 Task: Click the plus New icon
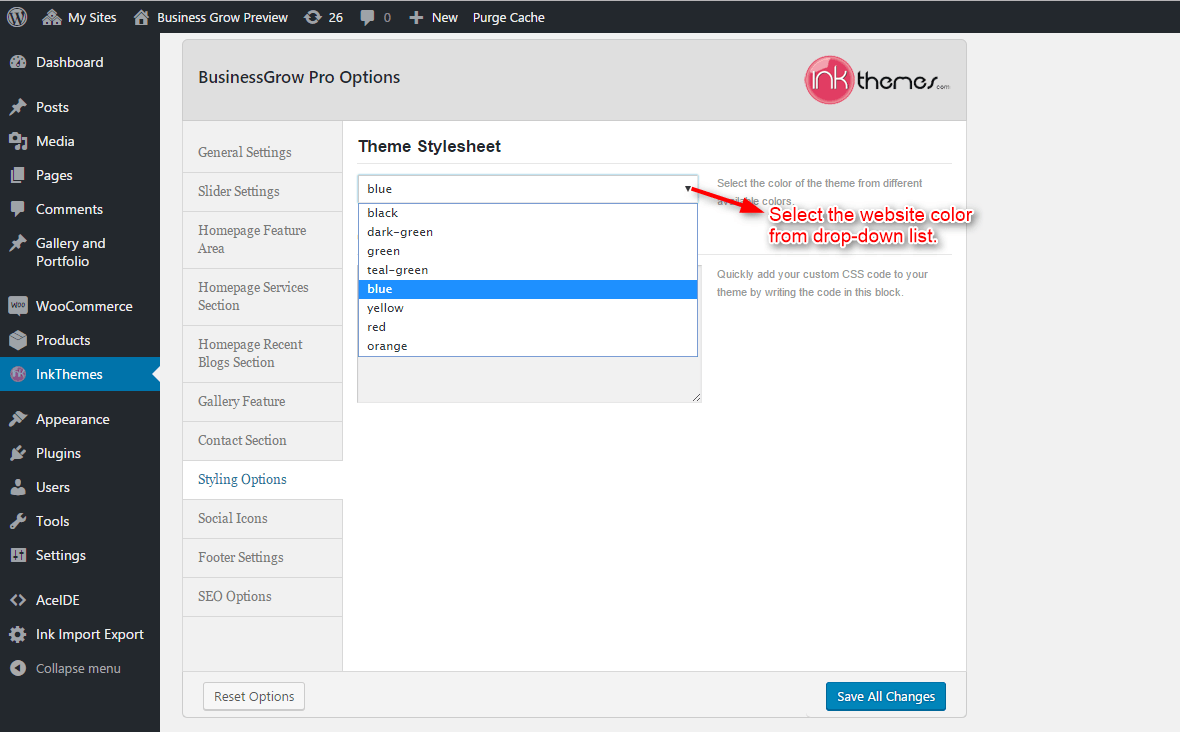(416, 17)
